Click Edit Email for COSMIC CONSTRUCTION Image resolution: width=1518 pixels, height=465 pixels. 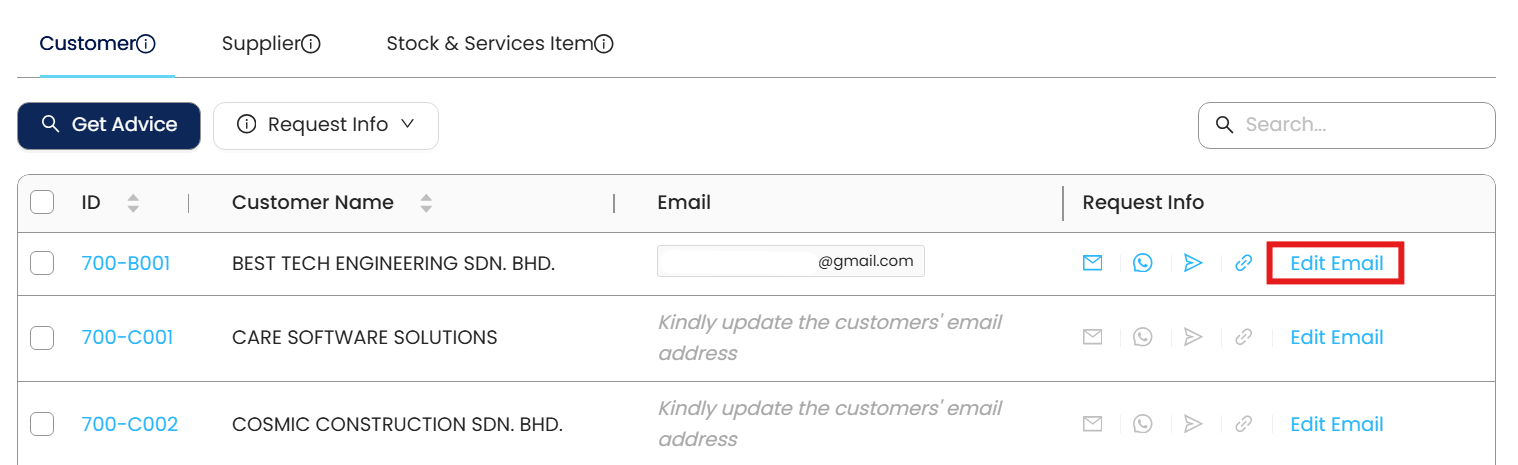point(1336,425)
